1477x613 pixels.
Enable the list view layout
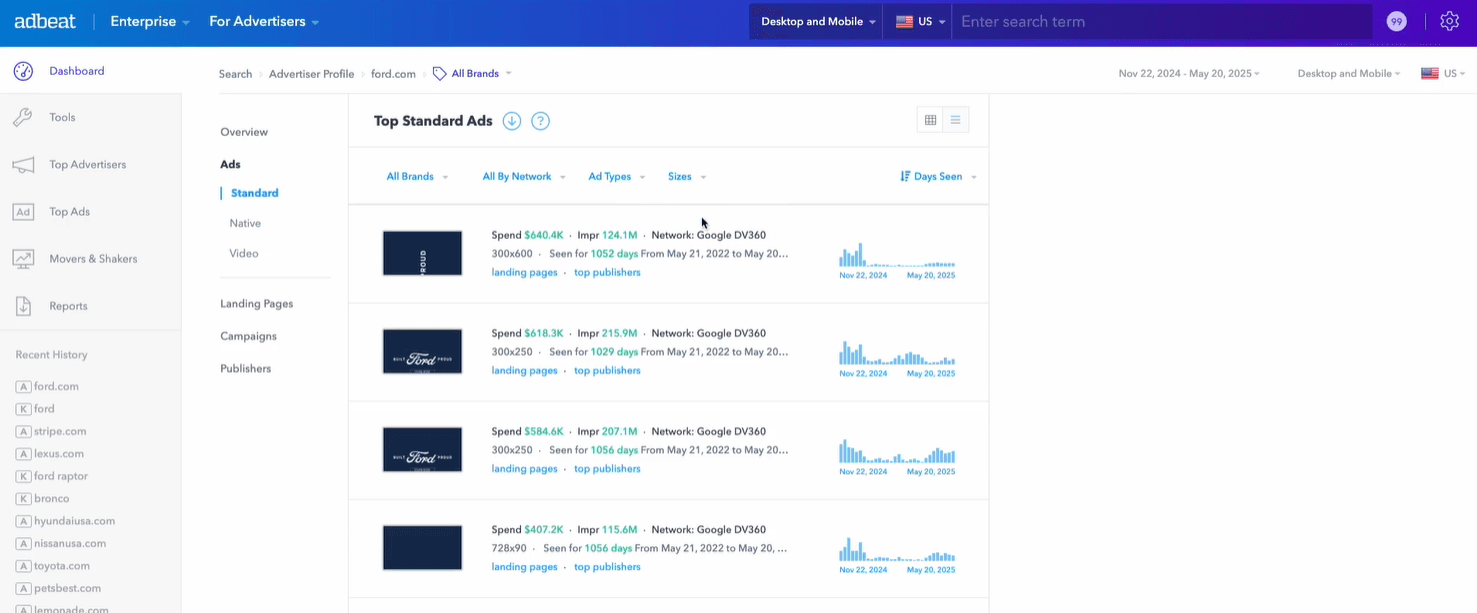pos(956,119)
